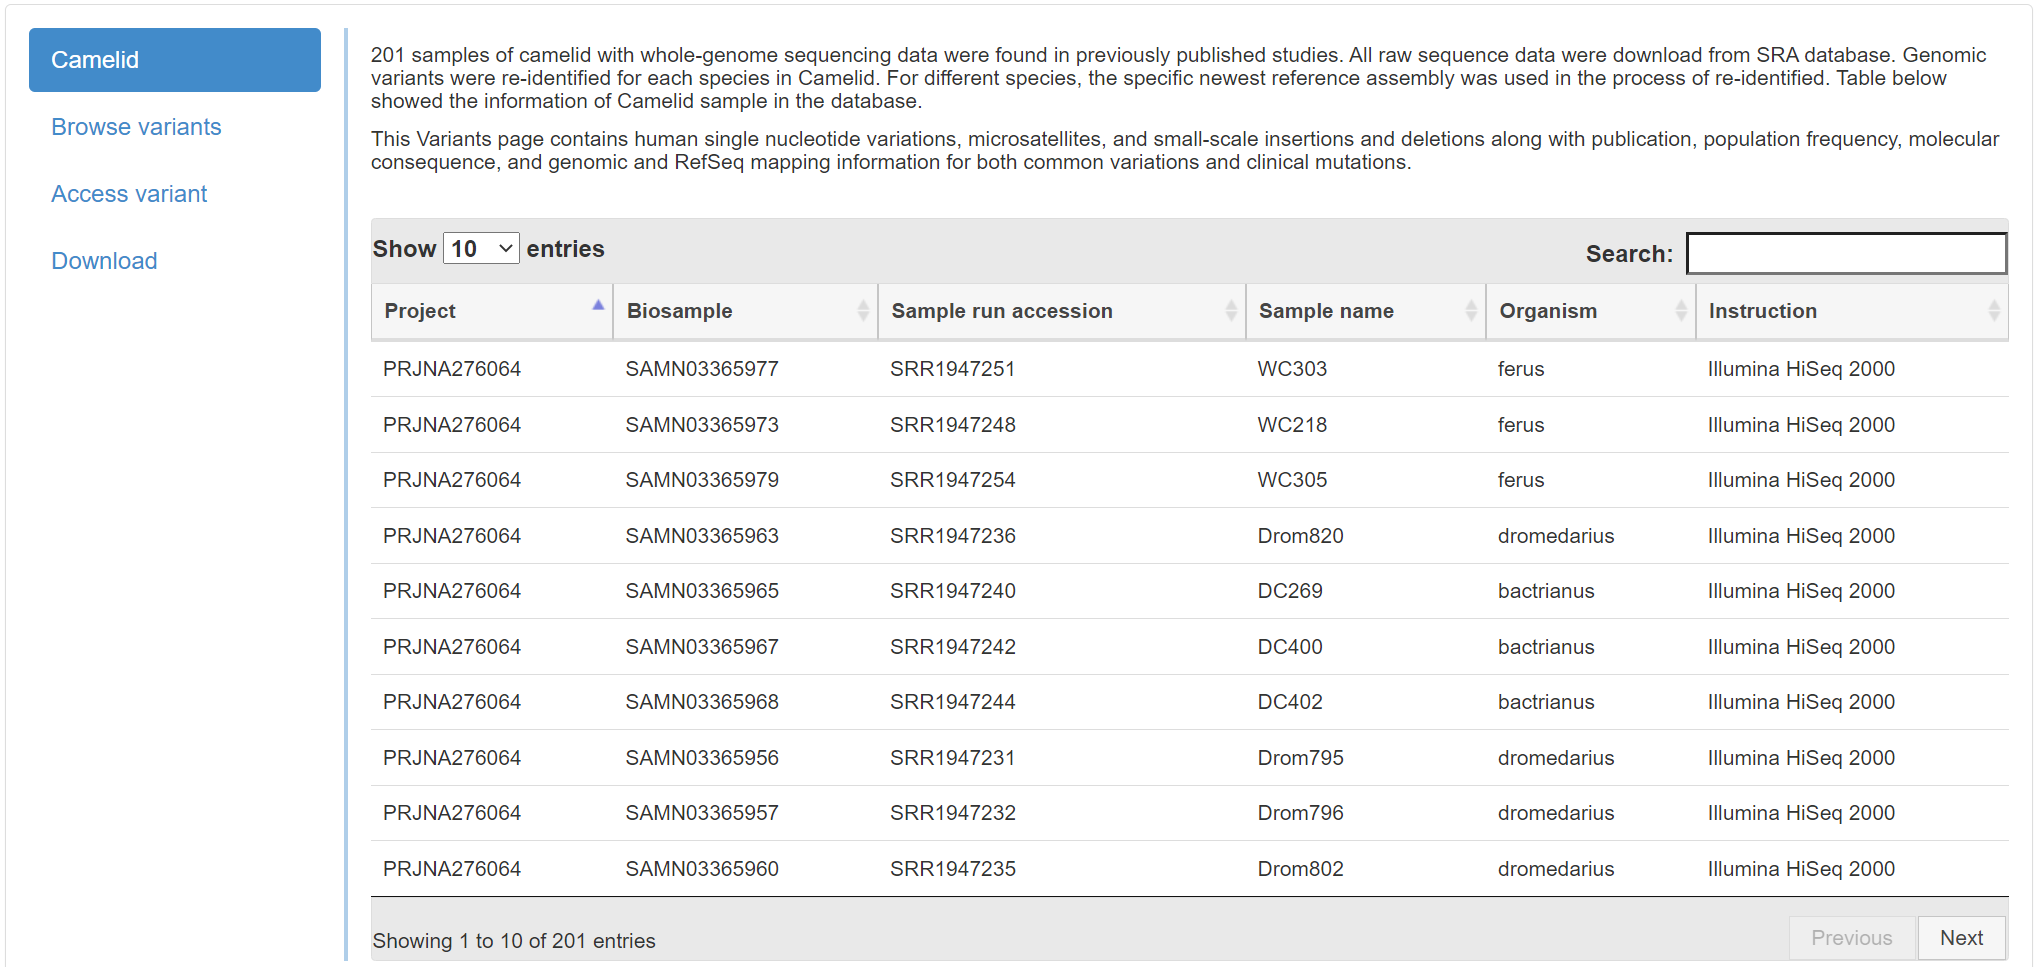The image size is (2040, 967).
Task: Click the bold Show label
Action: [404, 249]
